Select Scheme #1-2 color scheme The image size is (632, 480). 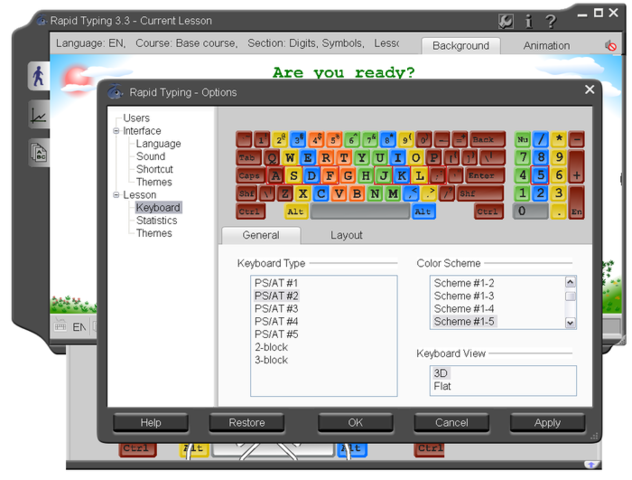coord(464,283)
